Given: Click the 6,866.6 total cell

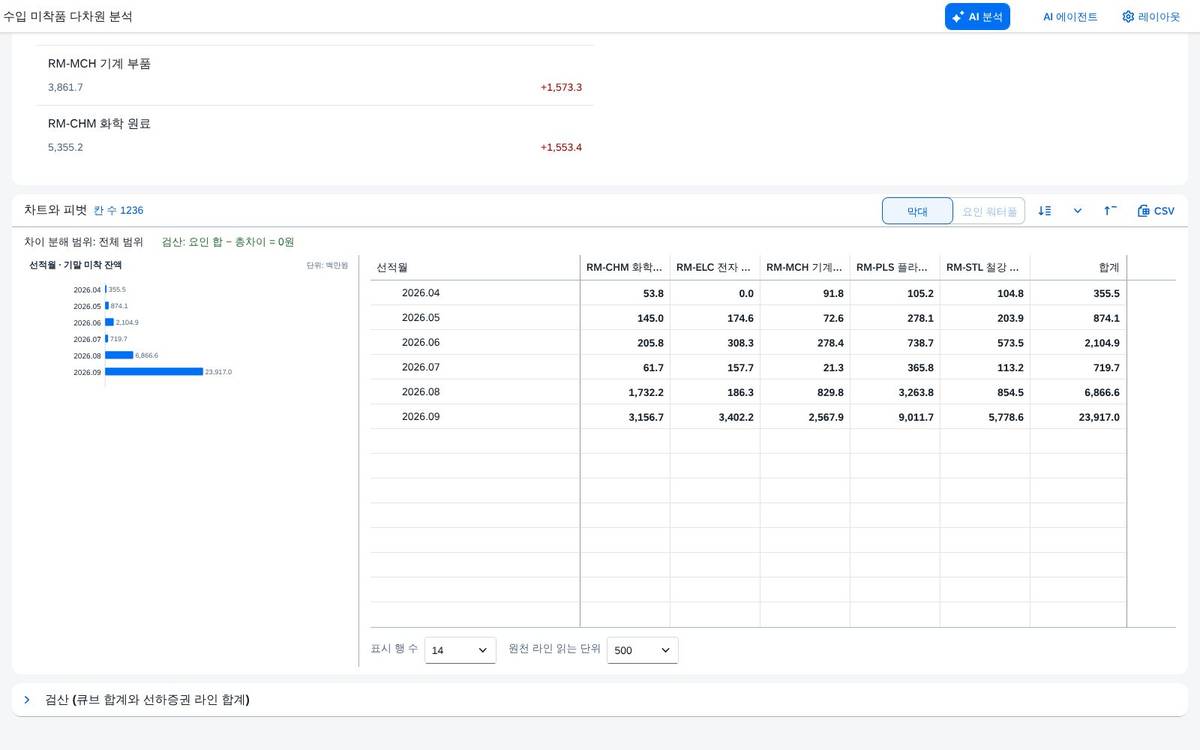Looking at the screenshot, I should [x=1078, y=392].
